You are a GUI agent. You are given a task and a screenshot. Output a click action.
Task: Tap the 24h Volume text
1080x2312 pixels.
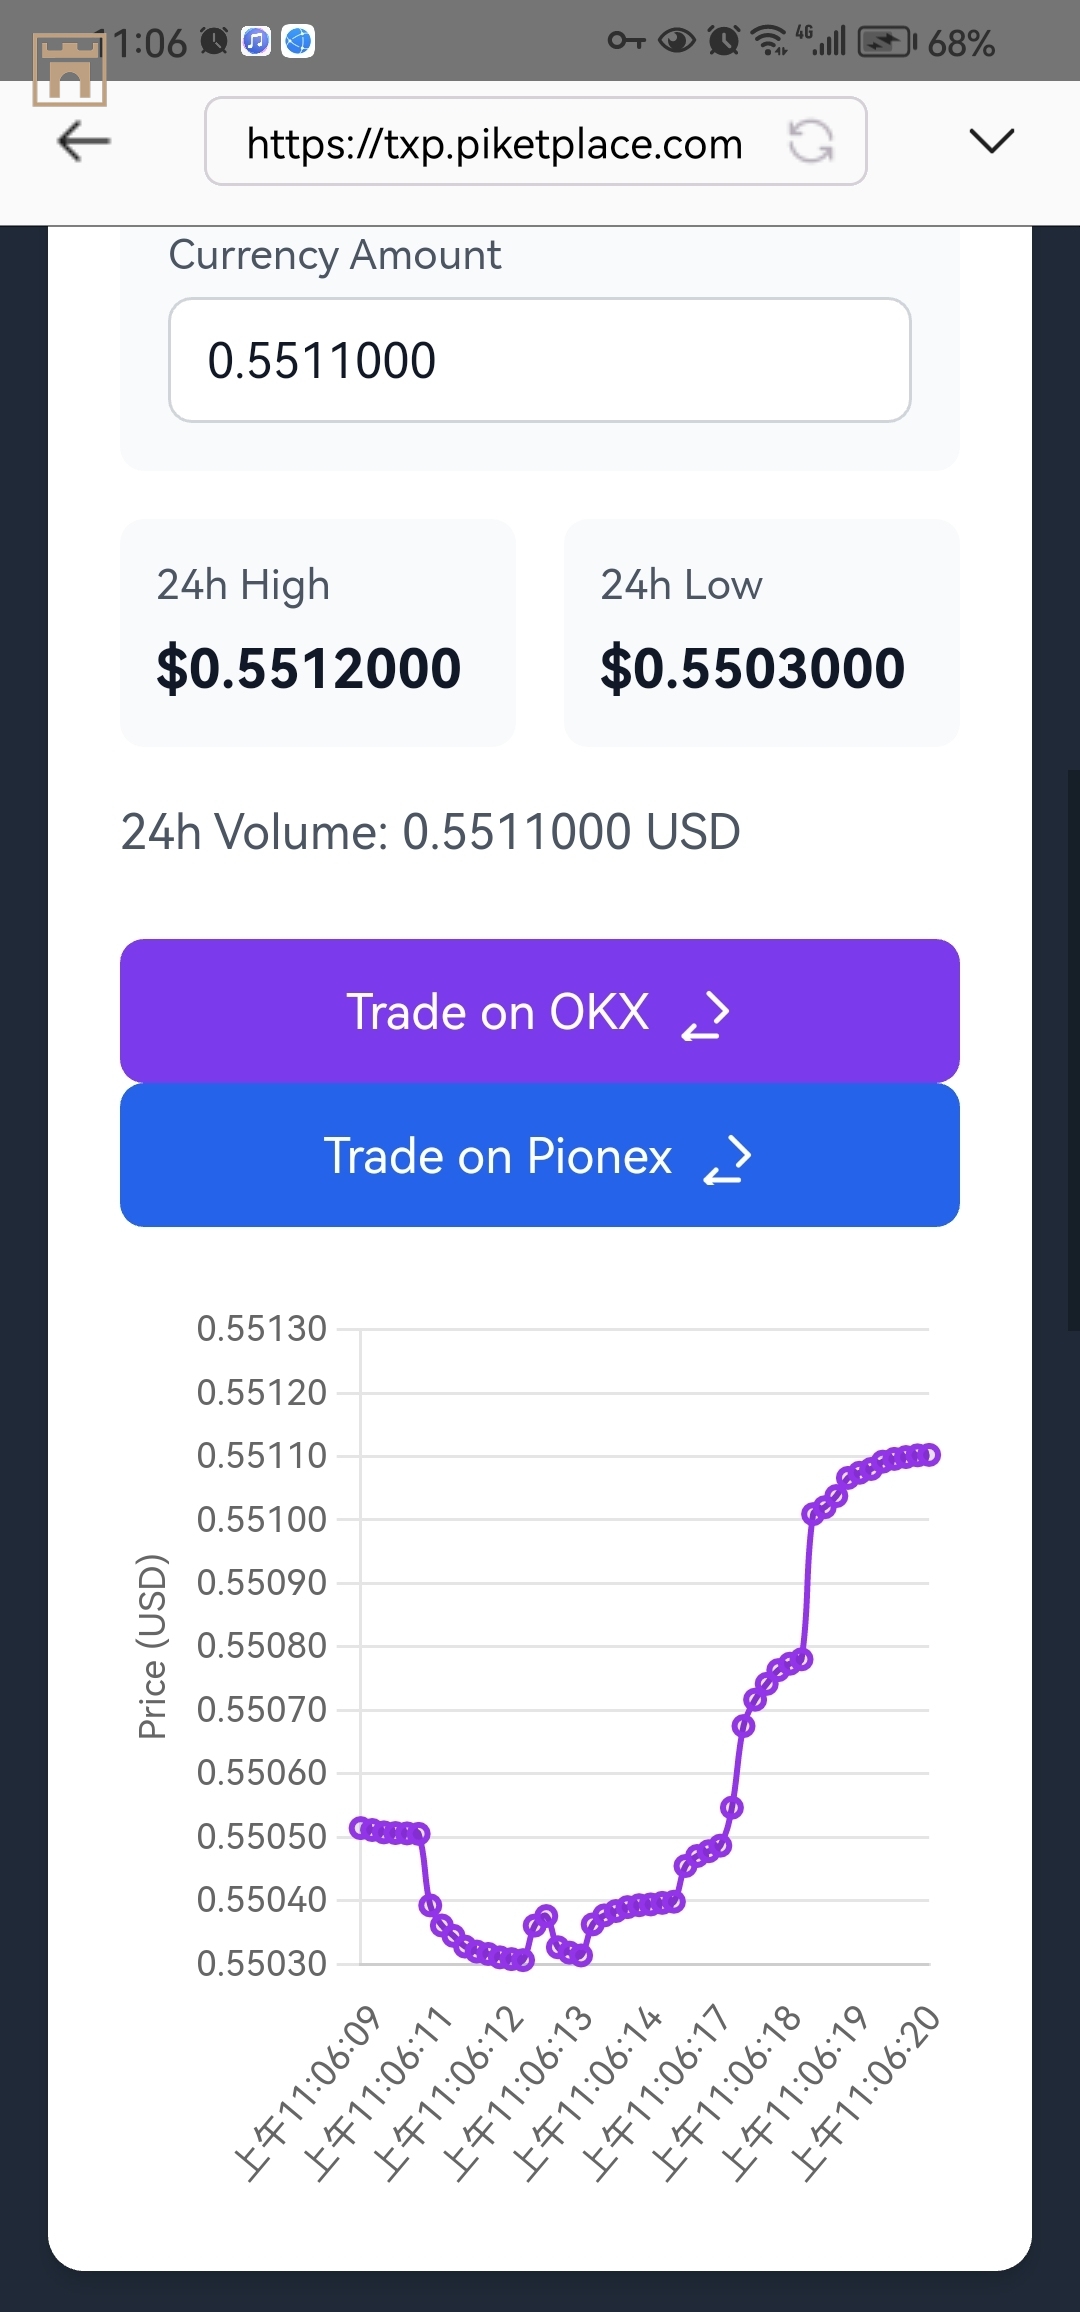pyautogui.click(x=431, y=832)
